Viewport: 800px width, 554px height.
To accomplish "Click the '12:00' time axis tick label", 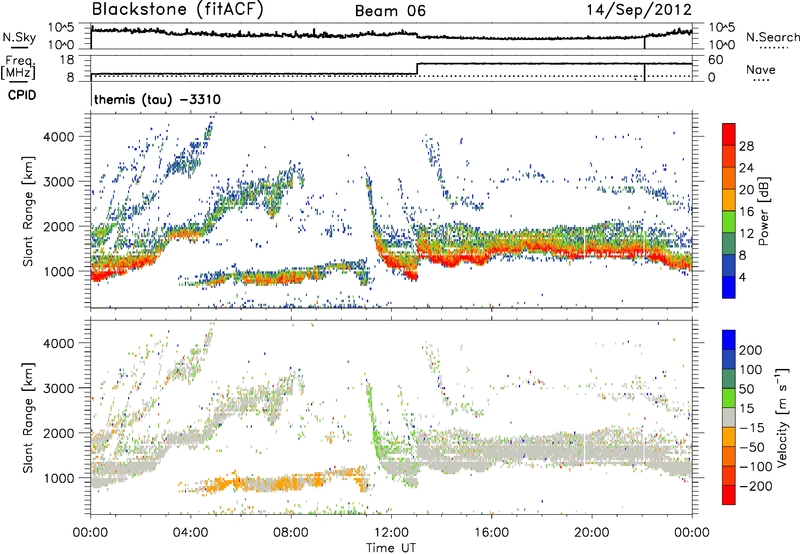I will coord(391,533).
